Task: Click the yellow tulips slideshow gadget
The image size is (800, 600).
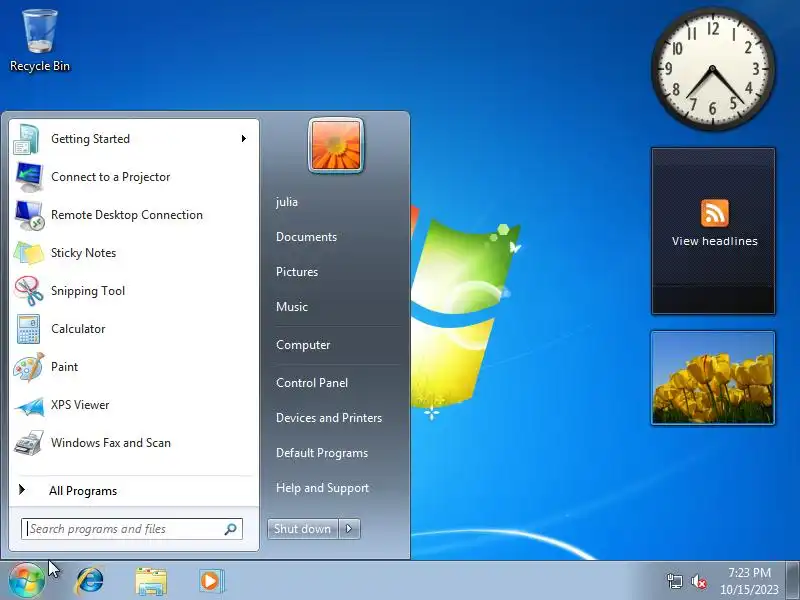Action: (713, 378)
